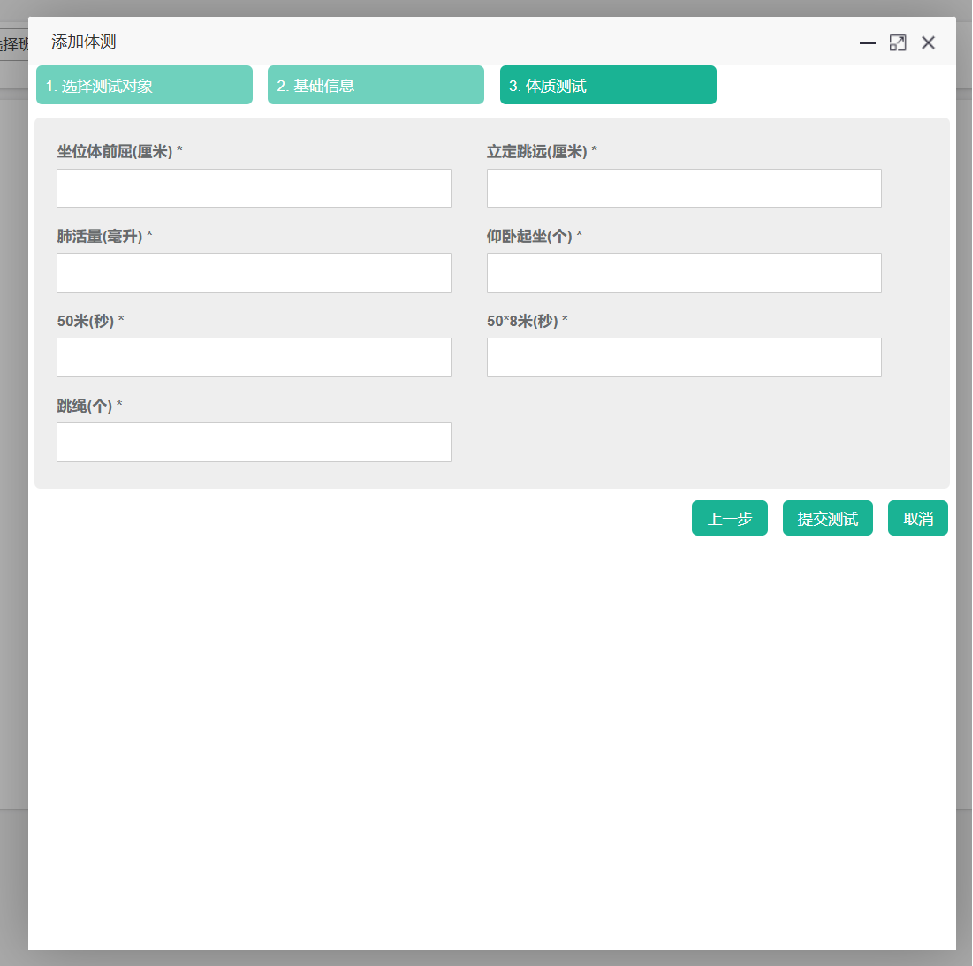Maximize the 添加体测 dialog window

(x=898, y=43)
